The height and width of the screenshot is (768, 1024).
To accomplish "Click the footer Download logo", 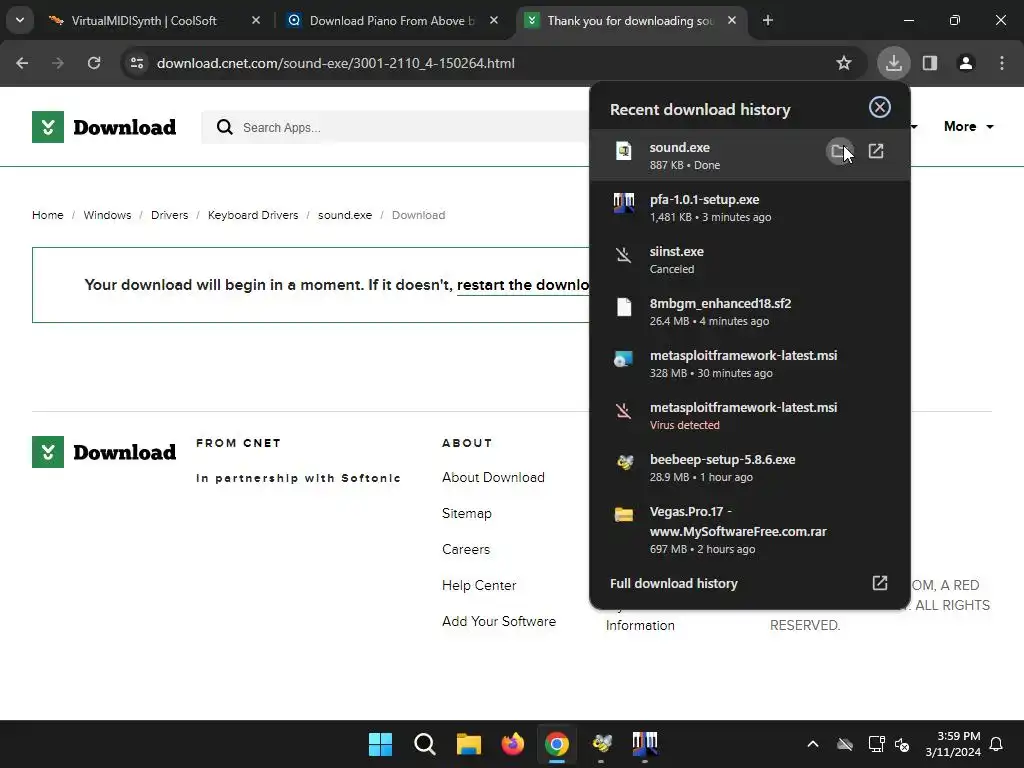I will tap(104, 452).
